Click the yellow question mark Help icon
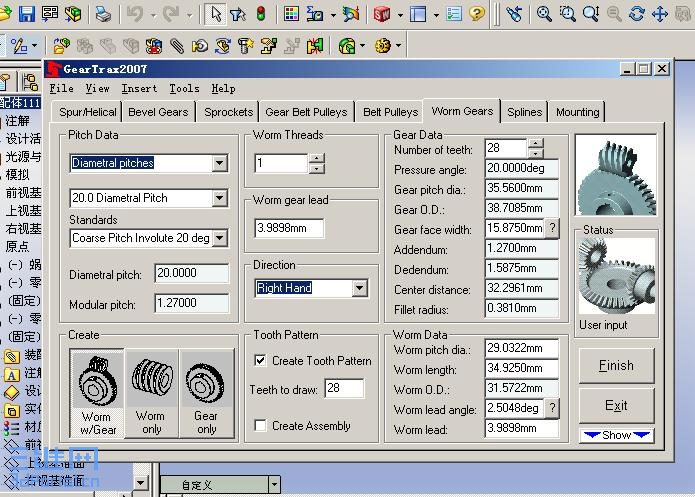Viewport: 695px width, 497px height. [477, 14]
